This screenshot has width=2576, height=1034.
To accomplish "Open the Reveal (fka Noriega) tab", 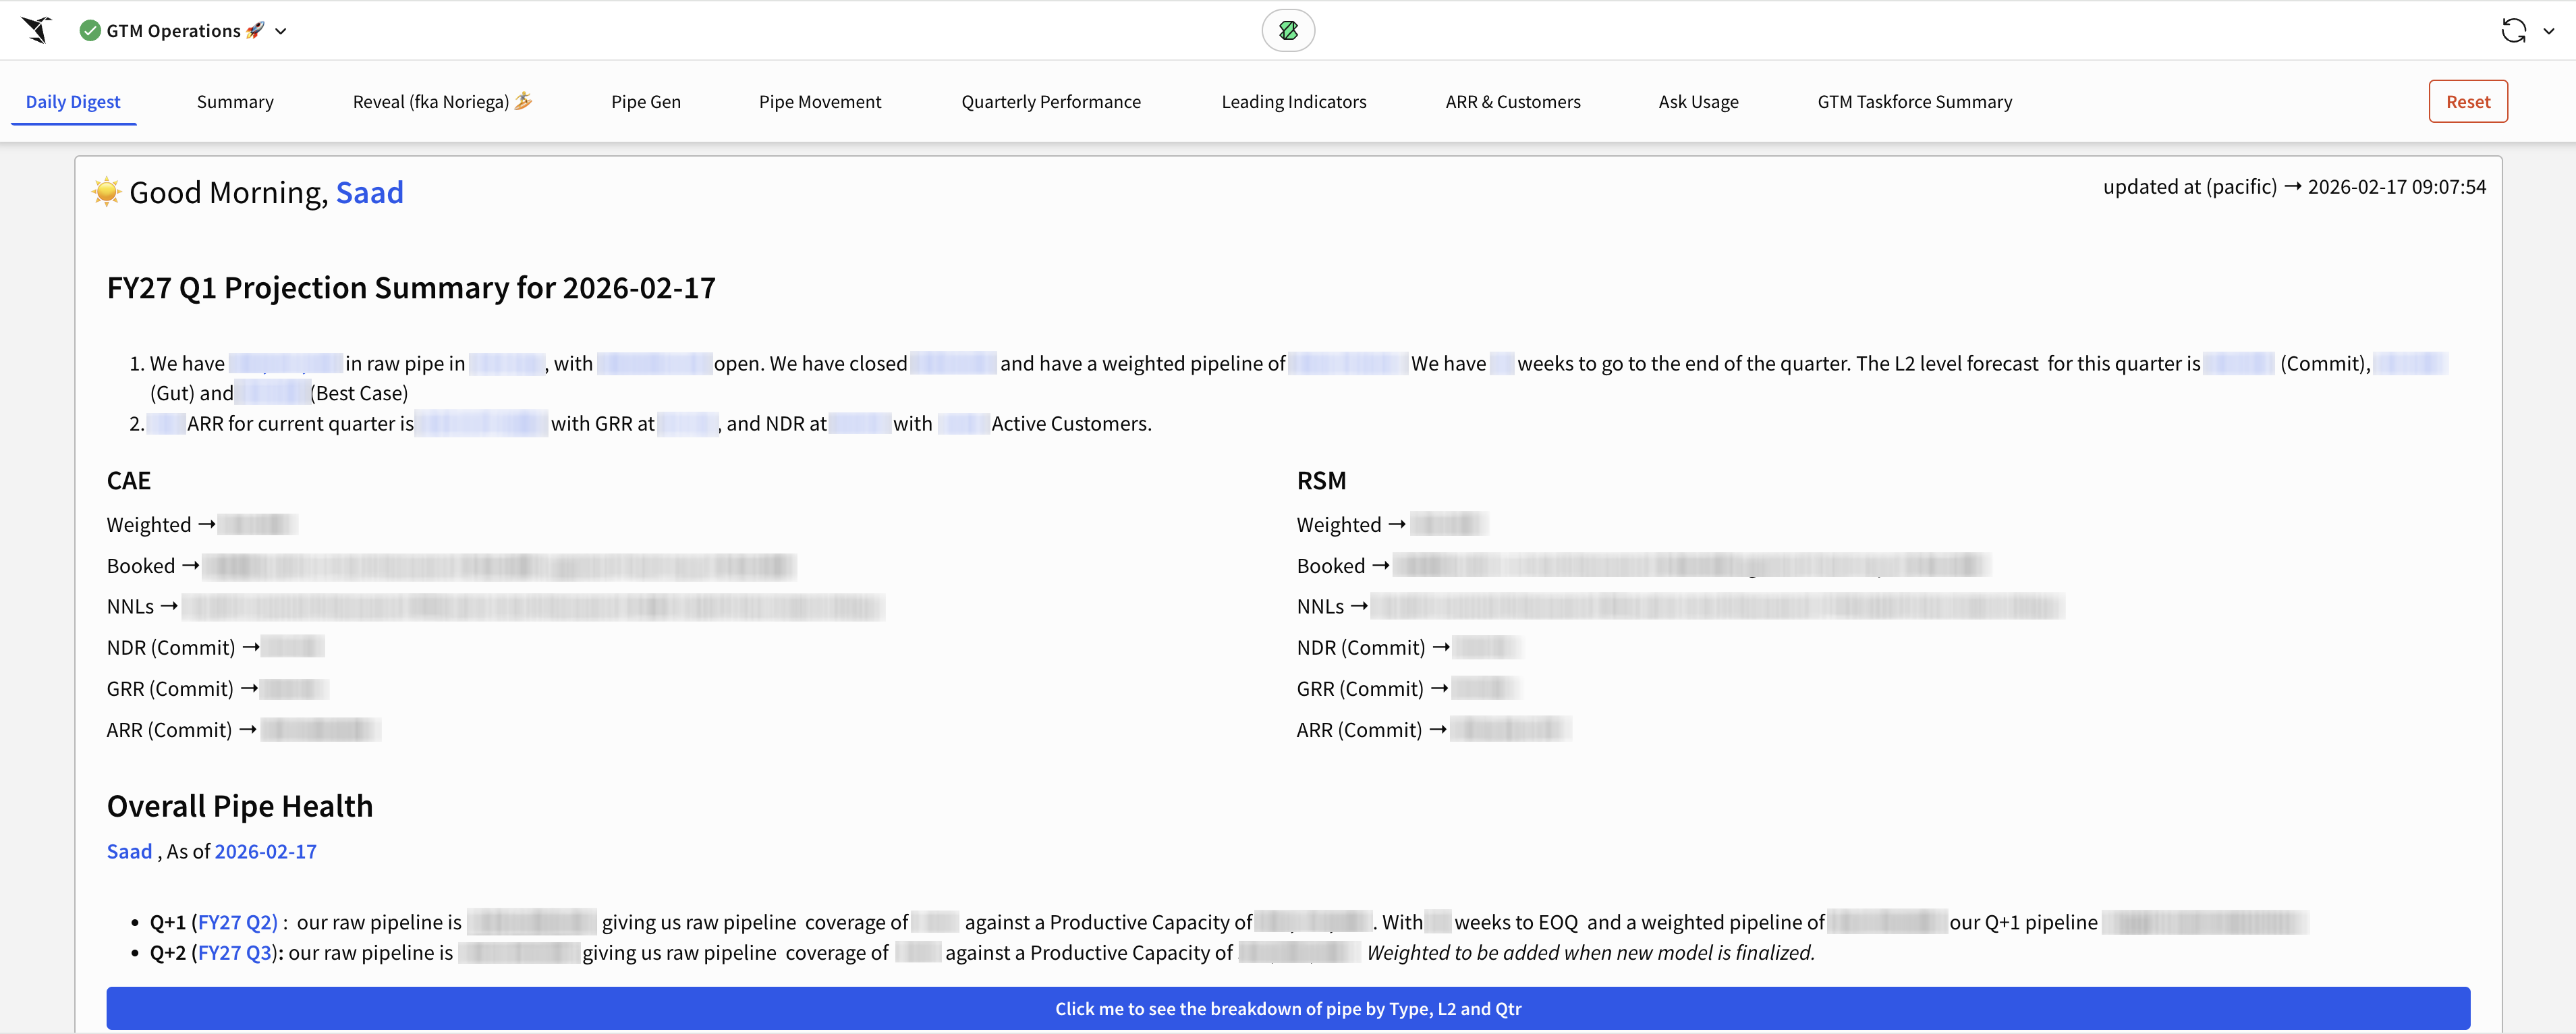I will 441,102.
